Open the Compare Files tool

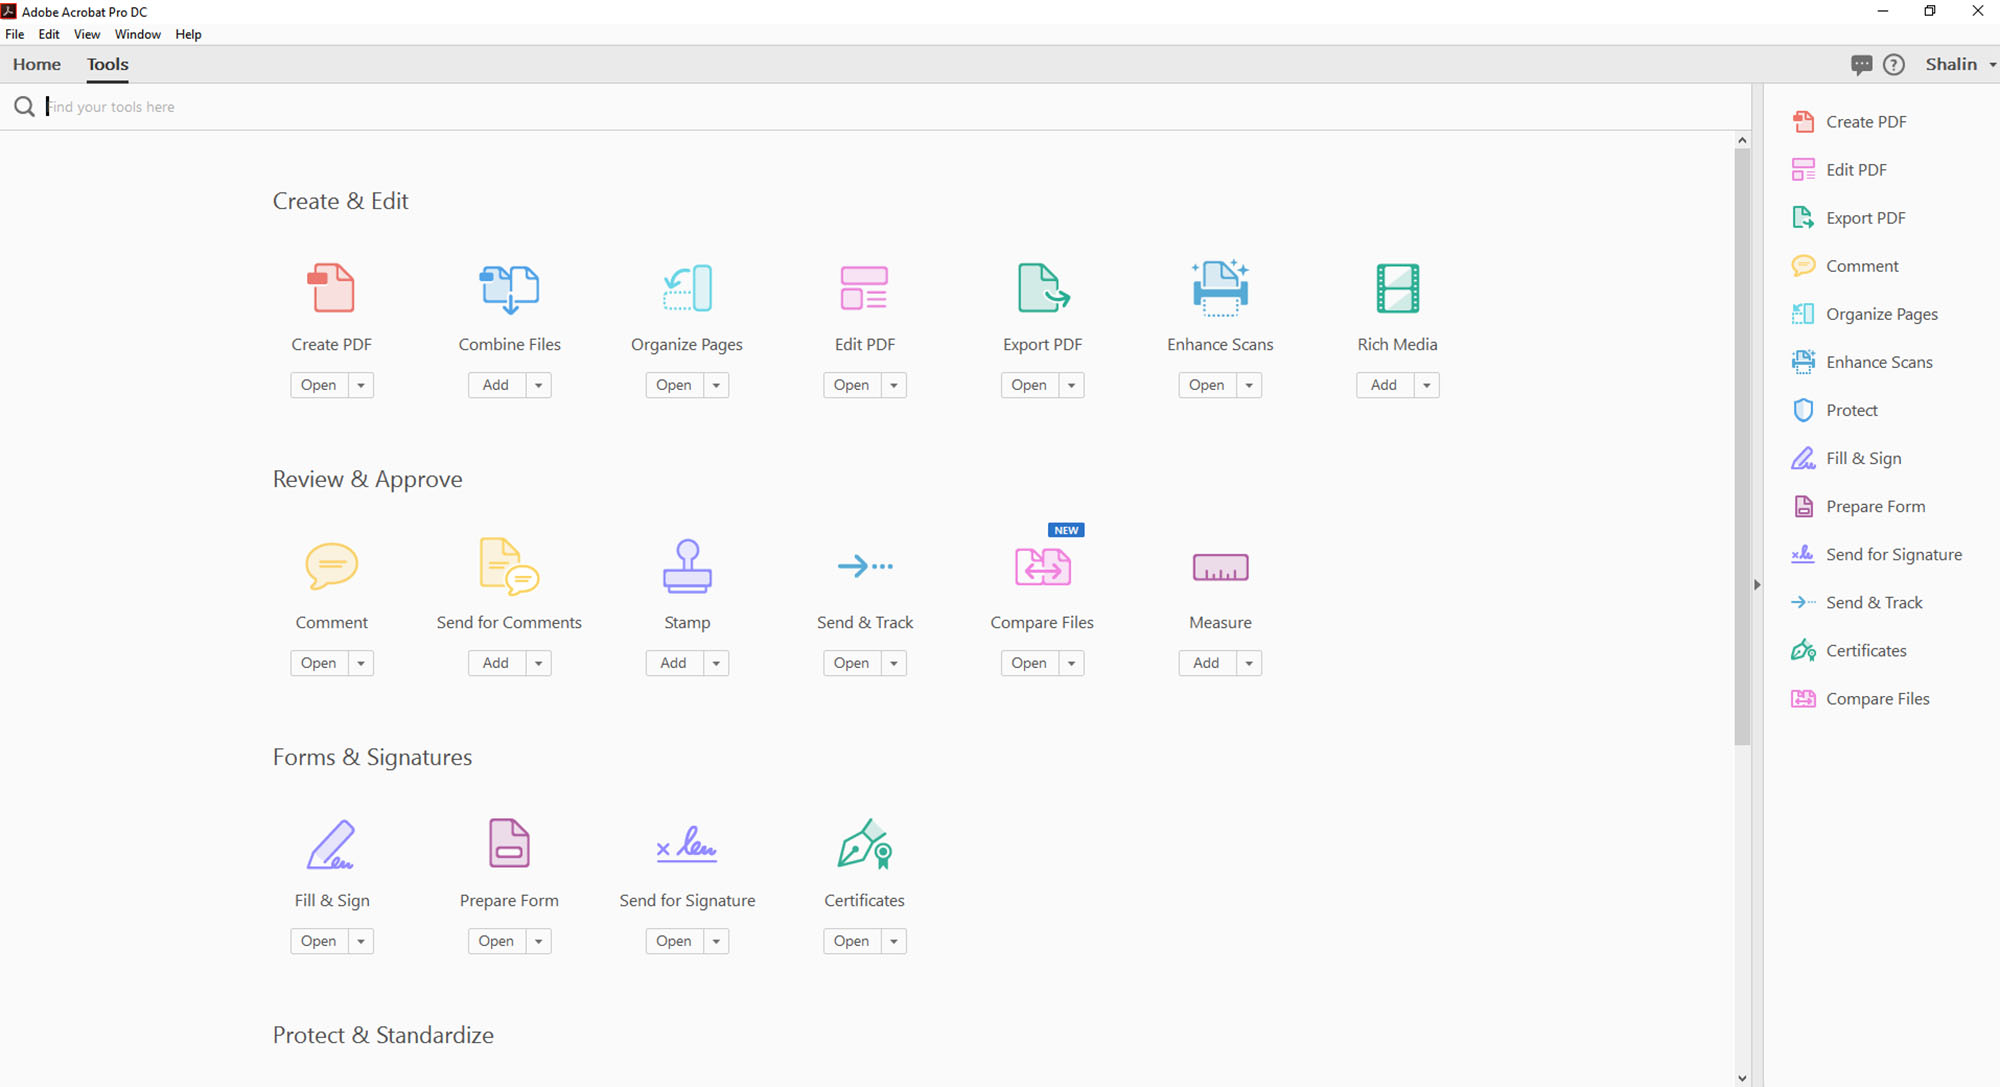tap(1027, 663)
